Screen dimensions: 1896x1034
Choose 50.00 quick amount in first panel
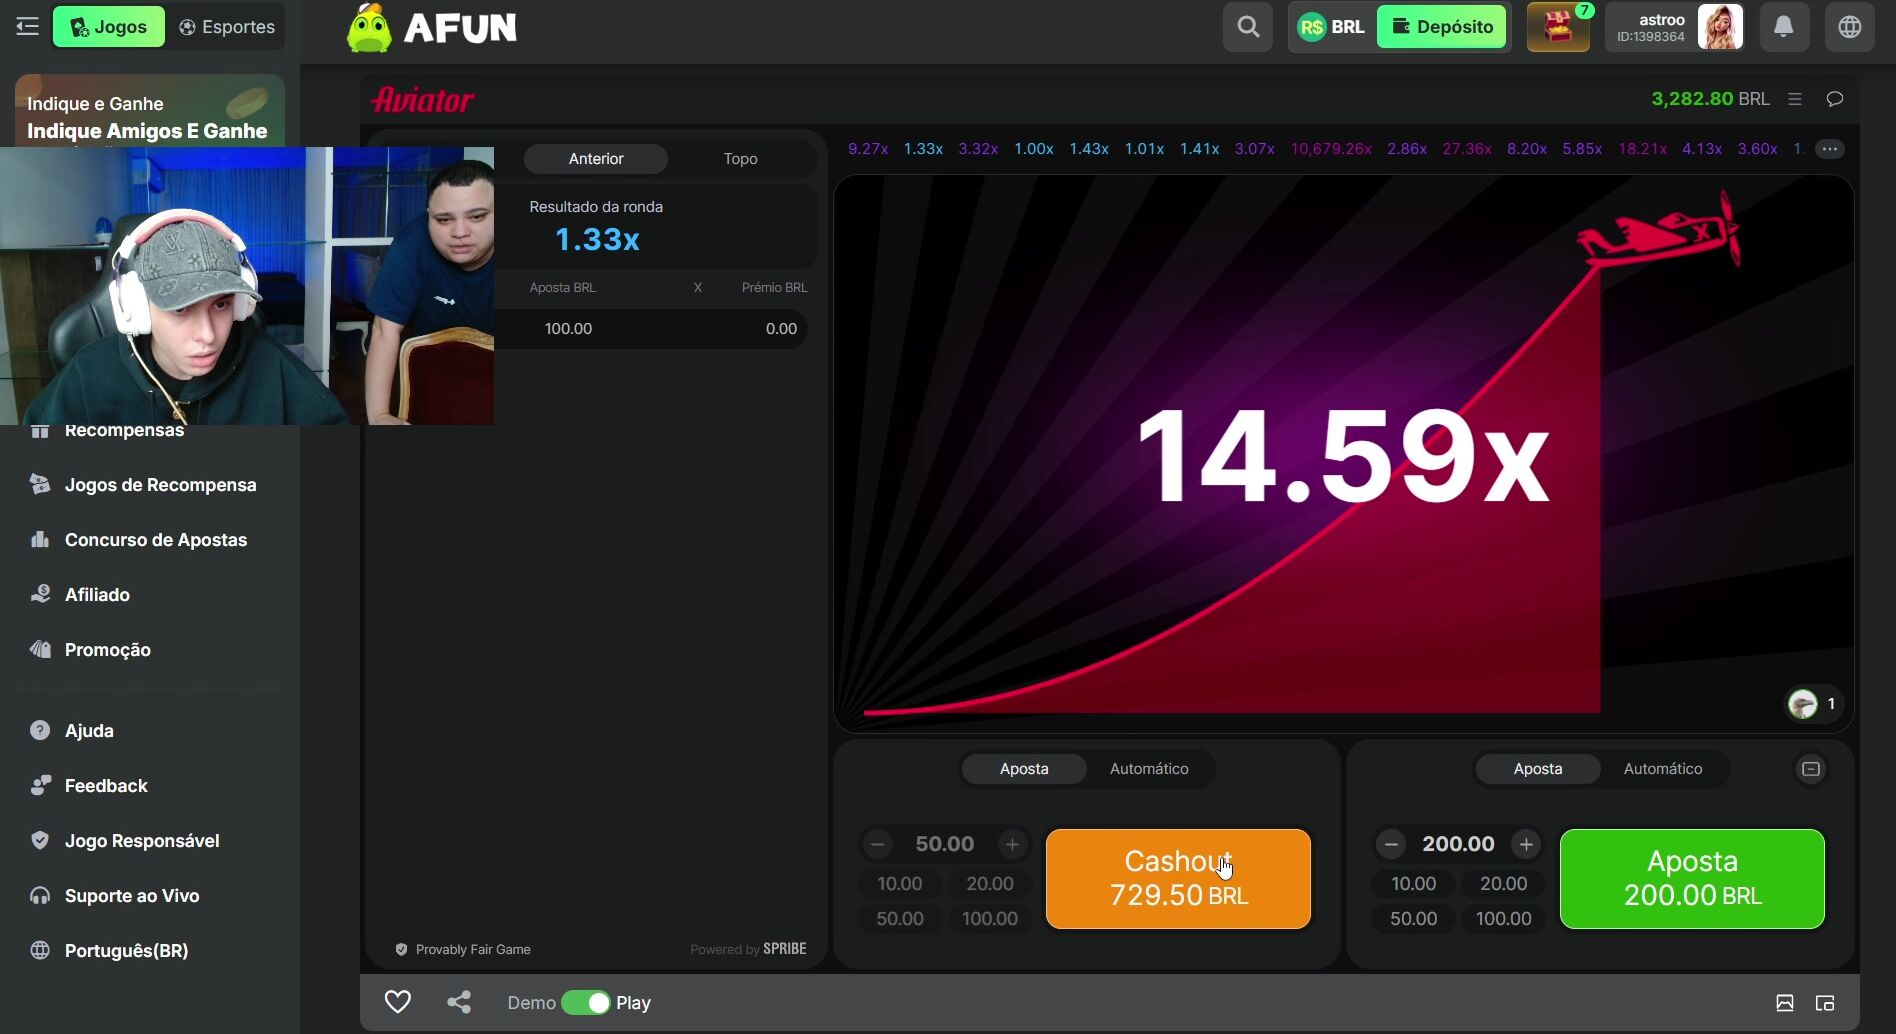coord(900,919)
